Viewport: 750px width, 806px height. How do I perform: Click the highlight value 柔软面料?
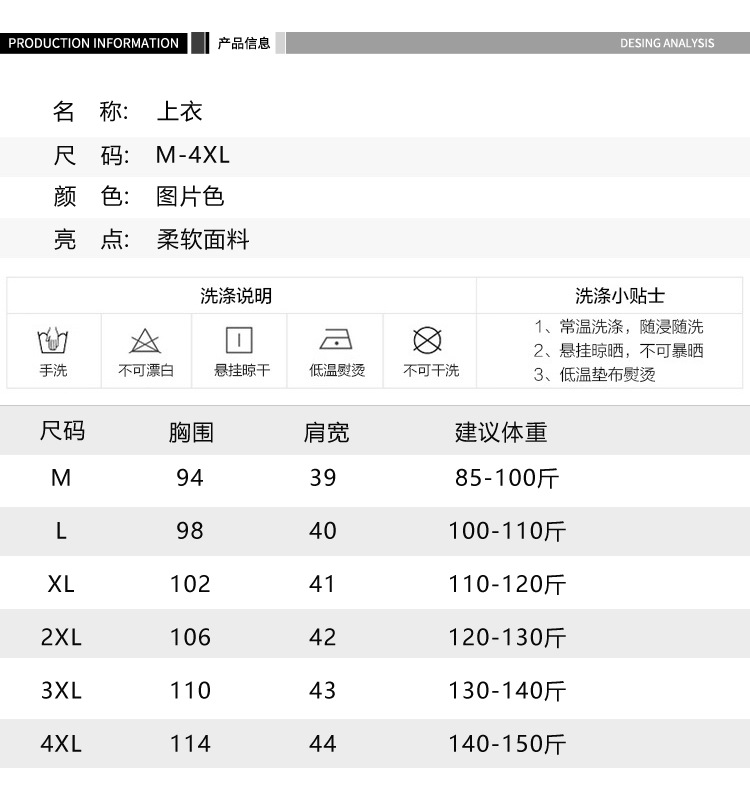click(x=203, y=240)
